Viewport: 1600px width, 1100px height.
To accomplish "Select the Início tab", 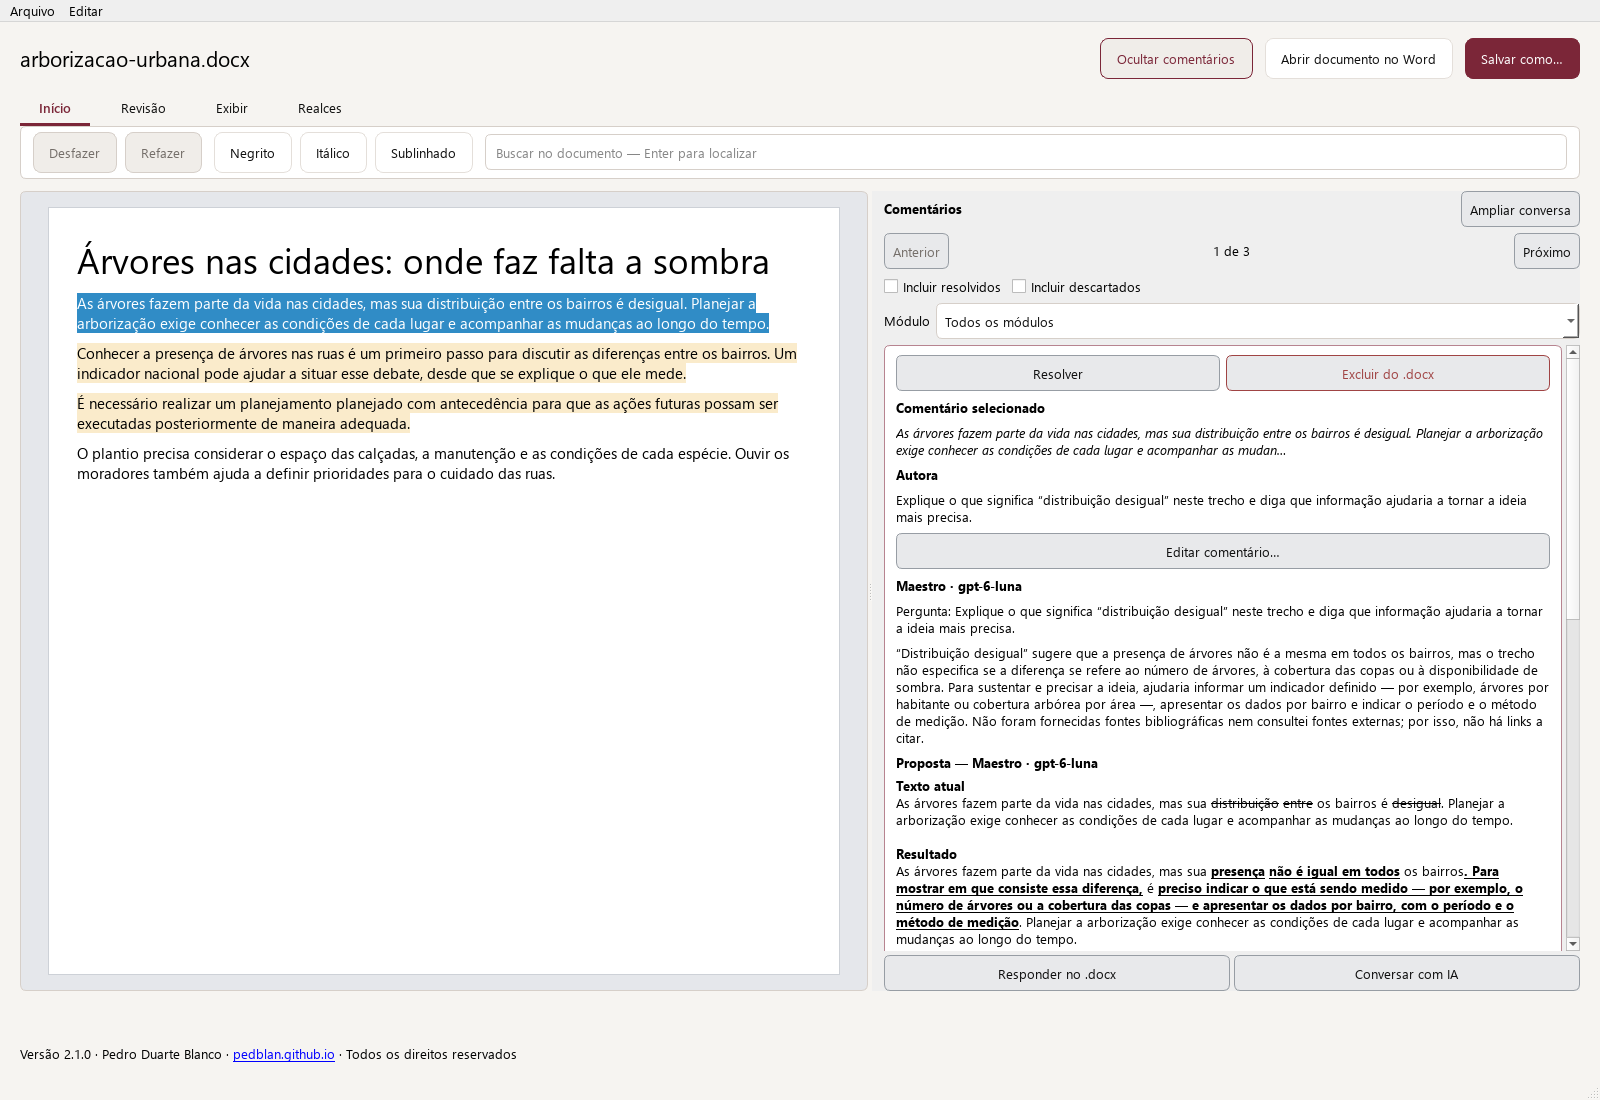I will click(55, 108).
